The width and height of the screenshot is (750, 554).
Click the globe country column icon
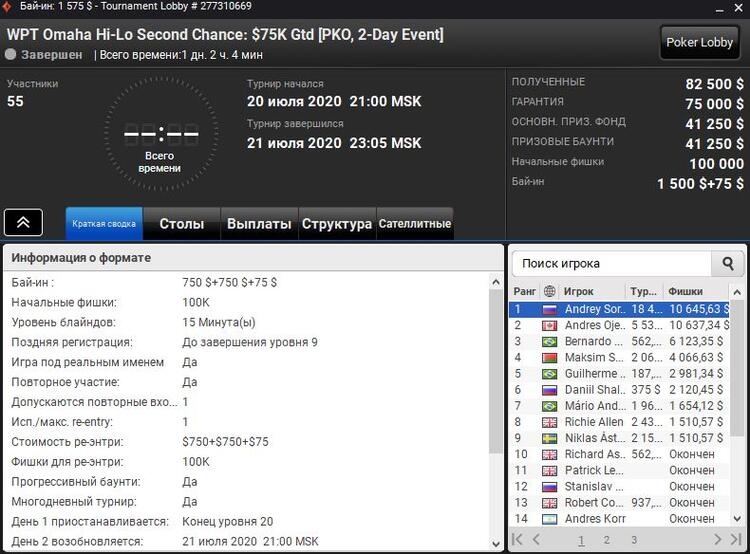point(550,291)
